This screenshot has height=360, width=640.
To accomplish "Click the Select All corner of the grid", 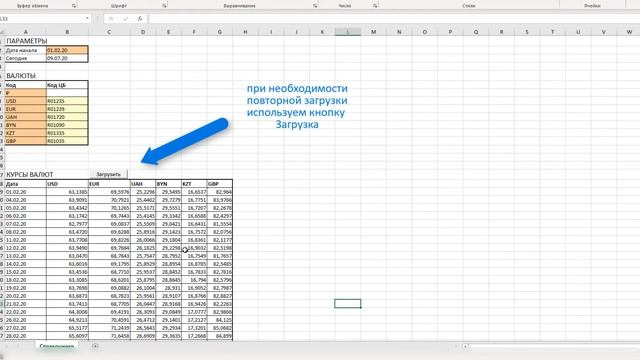I will click(x=2, y=32).
